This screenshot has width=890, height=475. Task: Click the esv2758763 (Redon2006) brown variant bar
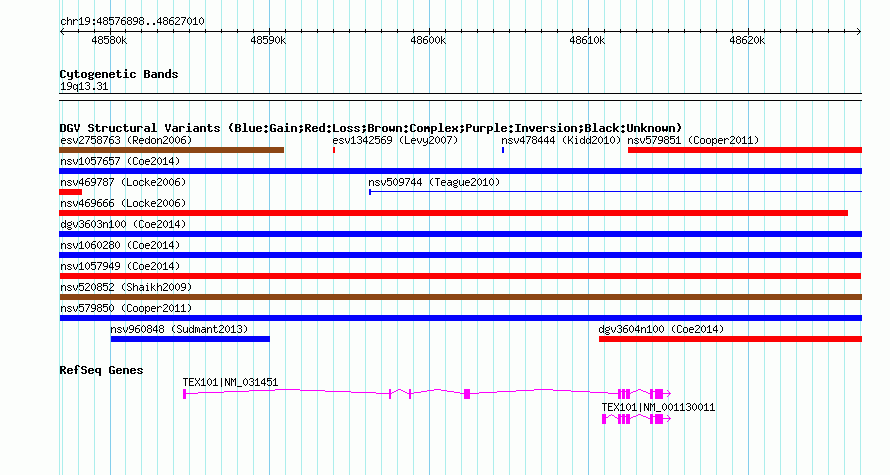click(x=171, y=150)
